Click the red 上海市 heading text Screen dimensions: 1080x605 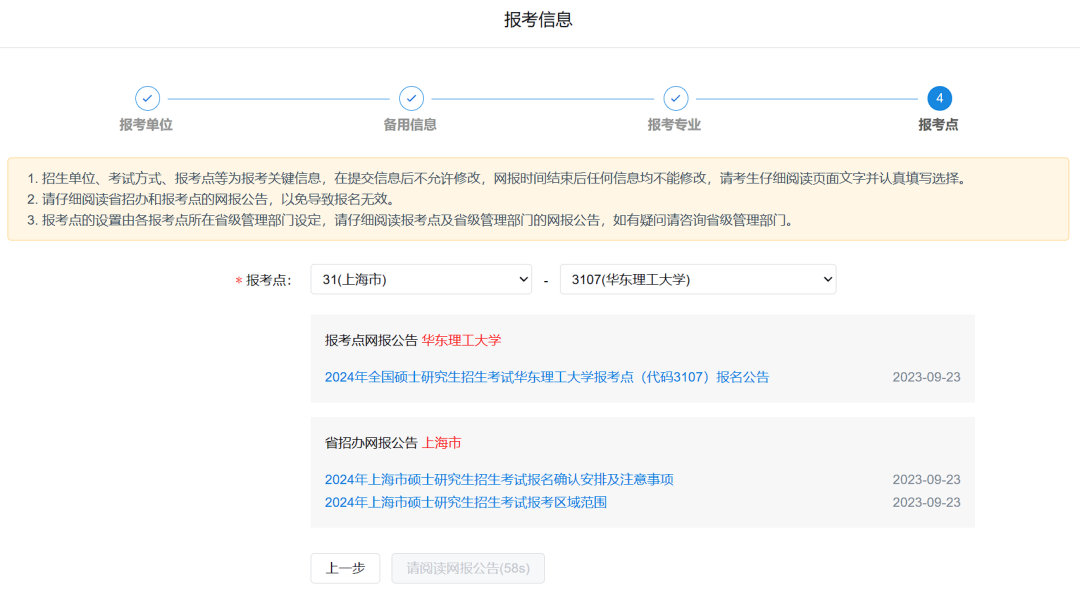(441, 443)
